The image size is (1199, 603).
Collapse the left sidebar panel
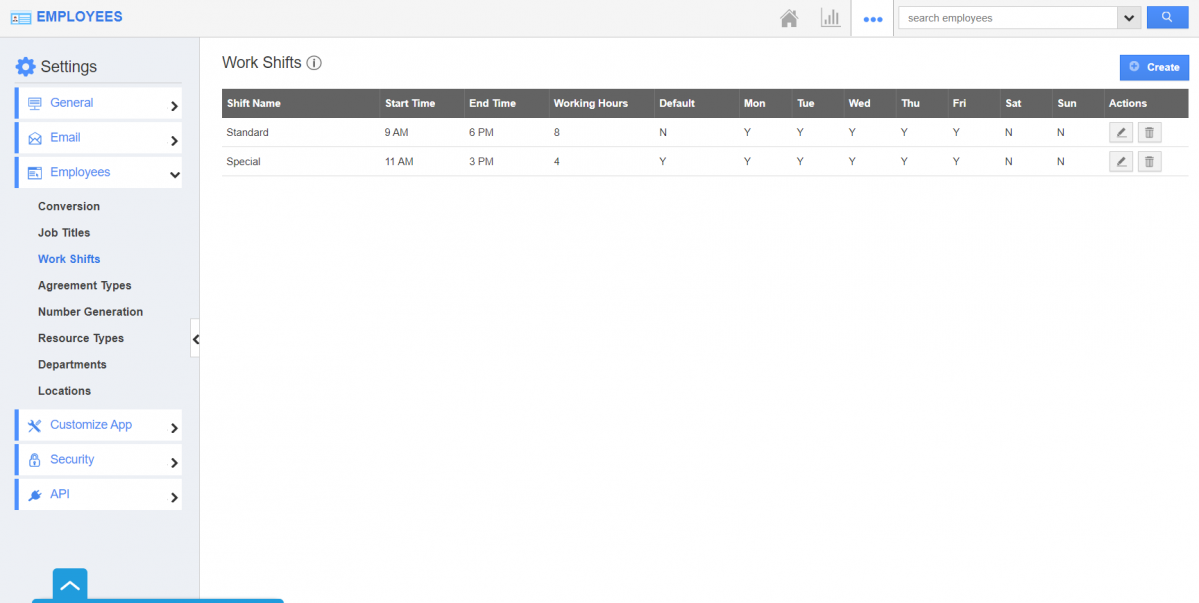tap(195, 339)
